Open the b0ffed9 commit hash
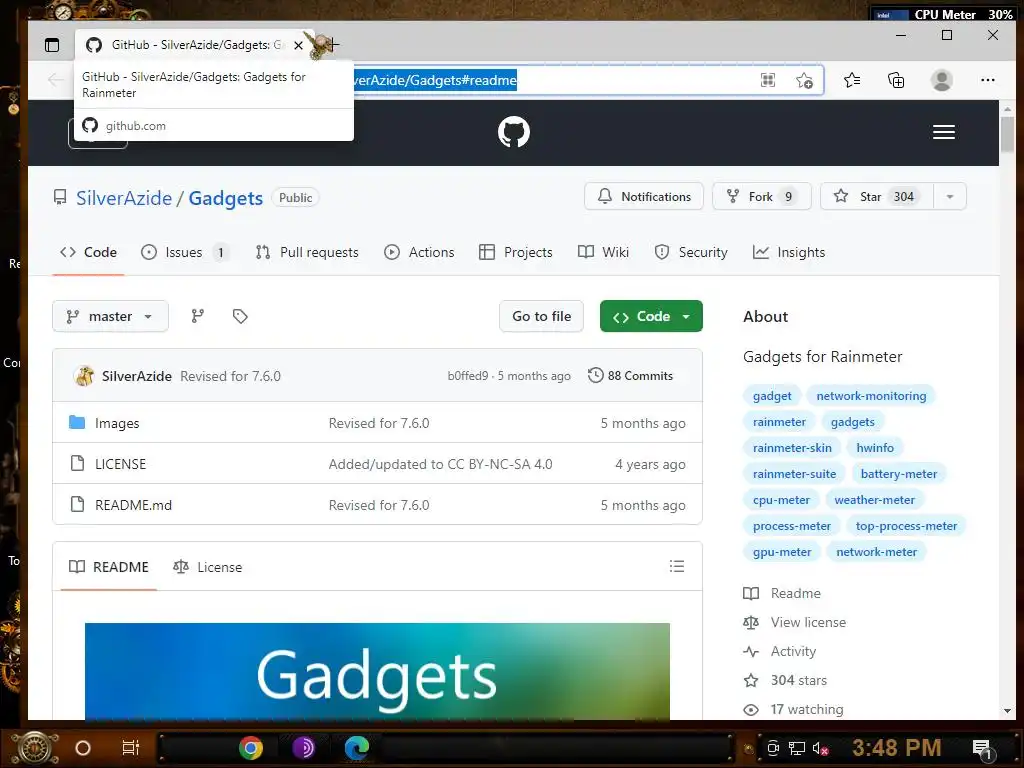1024x768 pixels. pyautogui.click(x=468, y=376)
